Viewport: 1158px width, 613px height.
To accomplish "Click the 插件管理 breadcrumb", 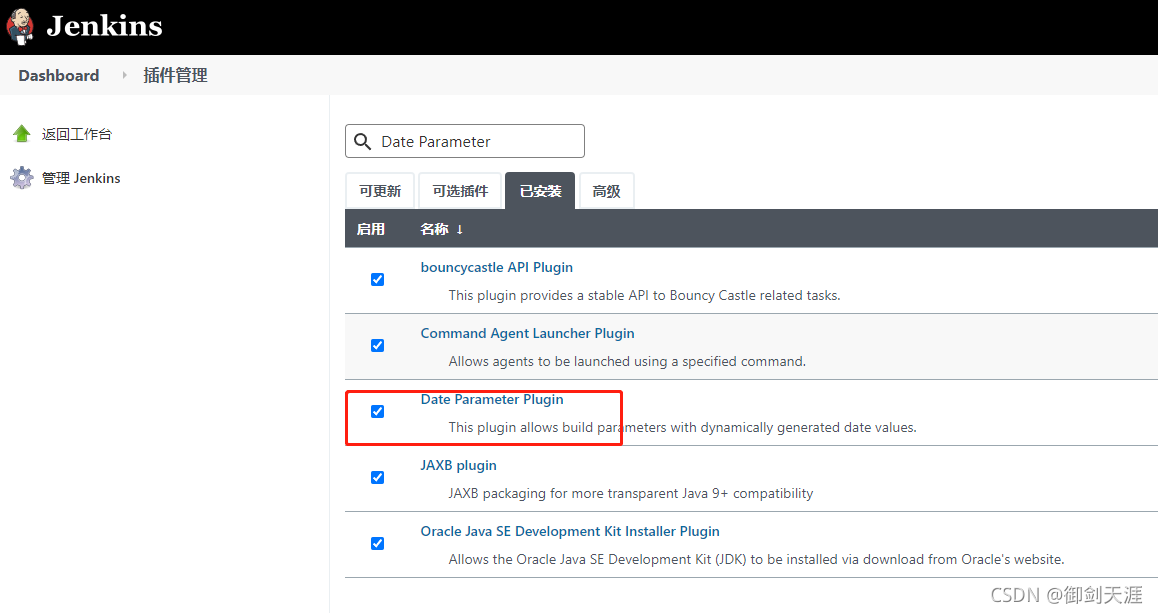I will coord(175,75).
